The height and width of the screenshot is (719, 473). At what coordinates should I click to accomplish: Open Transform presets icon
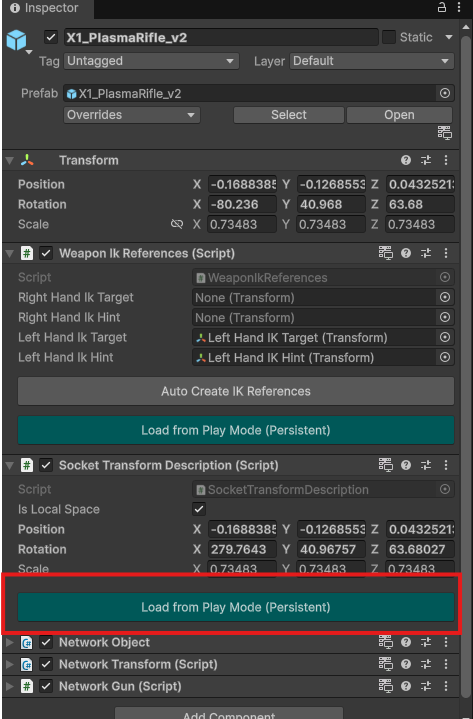[x=426, y=160]
